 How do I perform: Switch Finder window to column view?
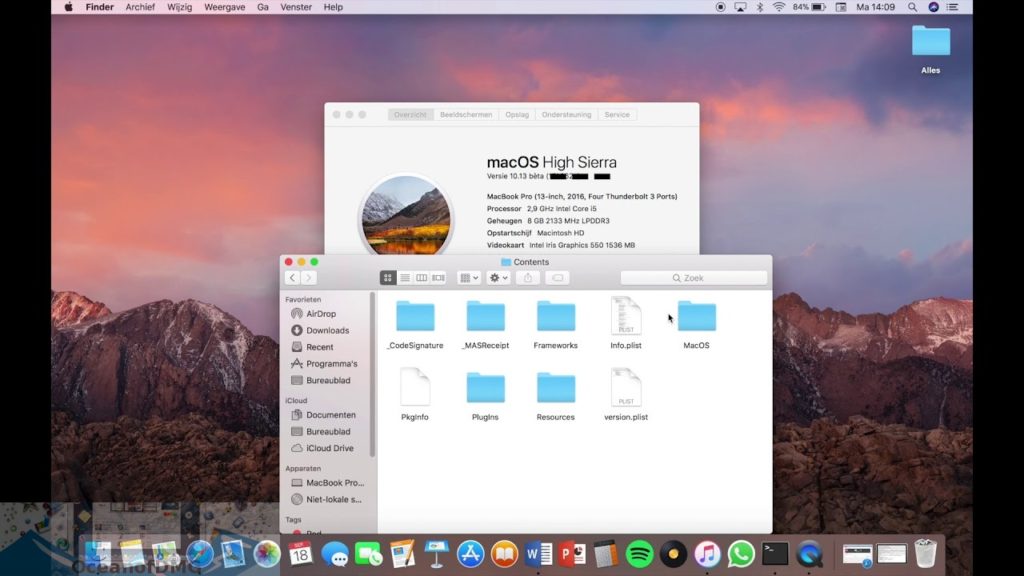[x=422, y=278]
